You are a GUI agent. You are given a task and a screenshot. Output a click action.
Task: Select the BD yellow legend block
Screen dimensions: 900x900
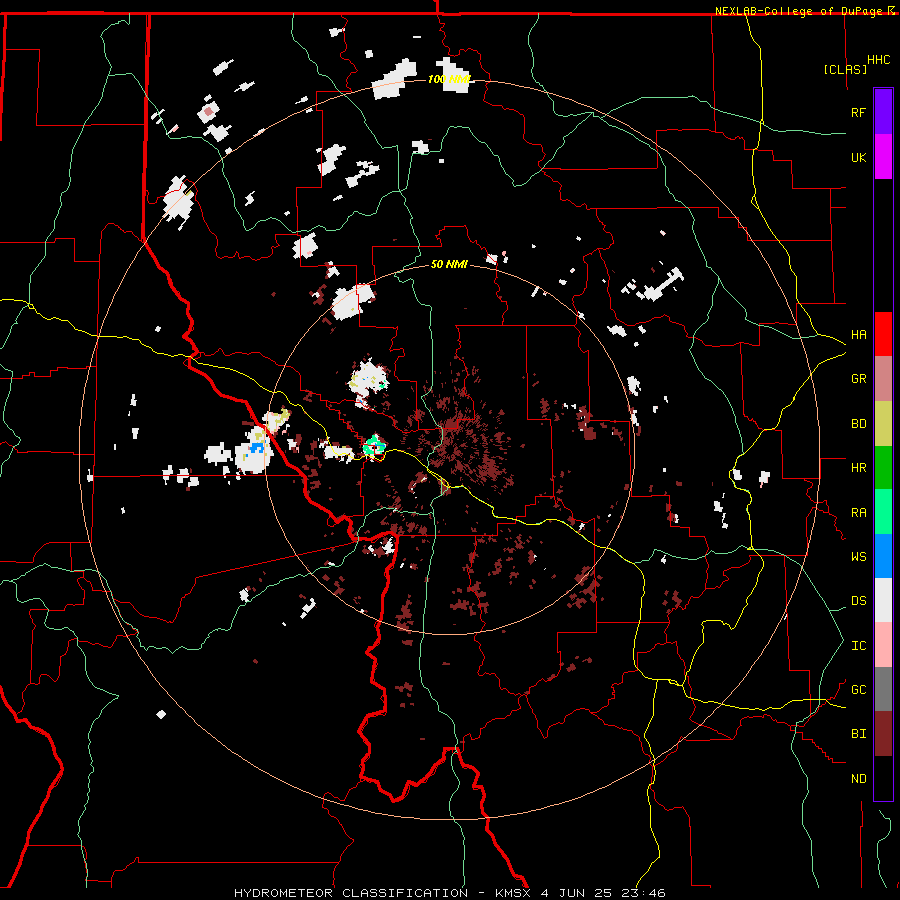[x=883, y=424]
